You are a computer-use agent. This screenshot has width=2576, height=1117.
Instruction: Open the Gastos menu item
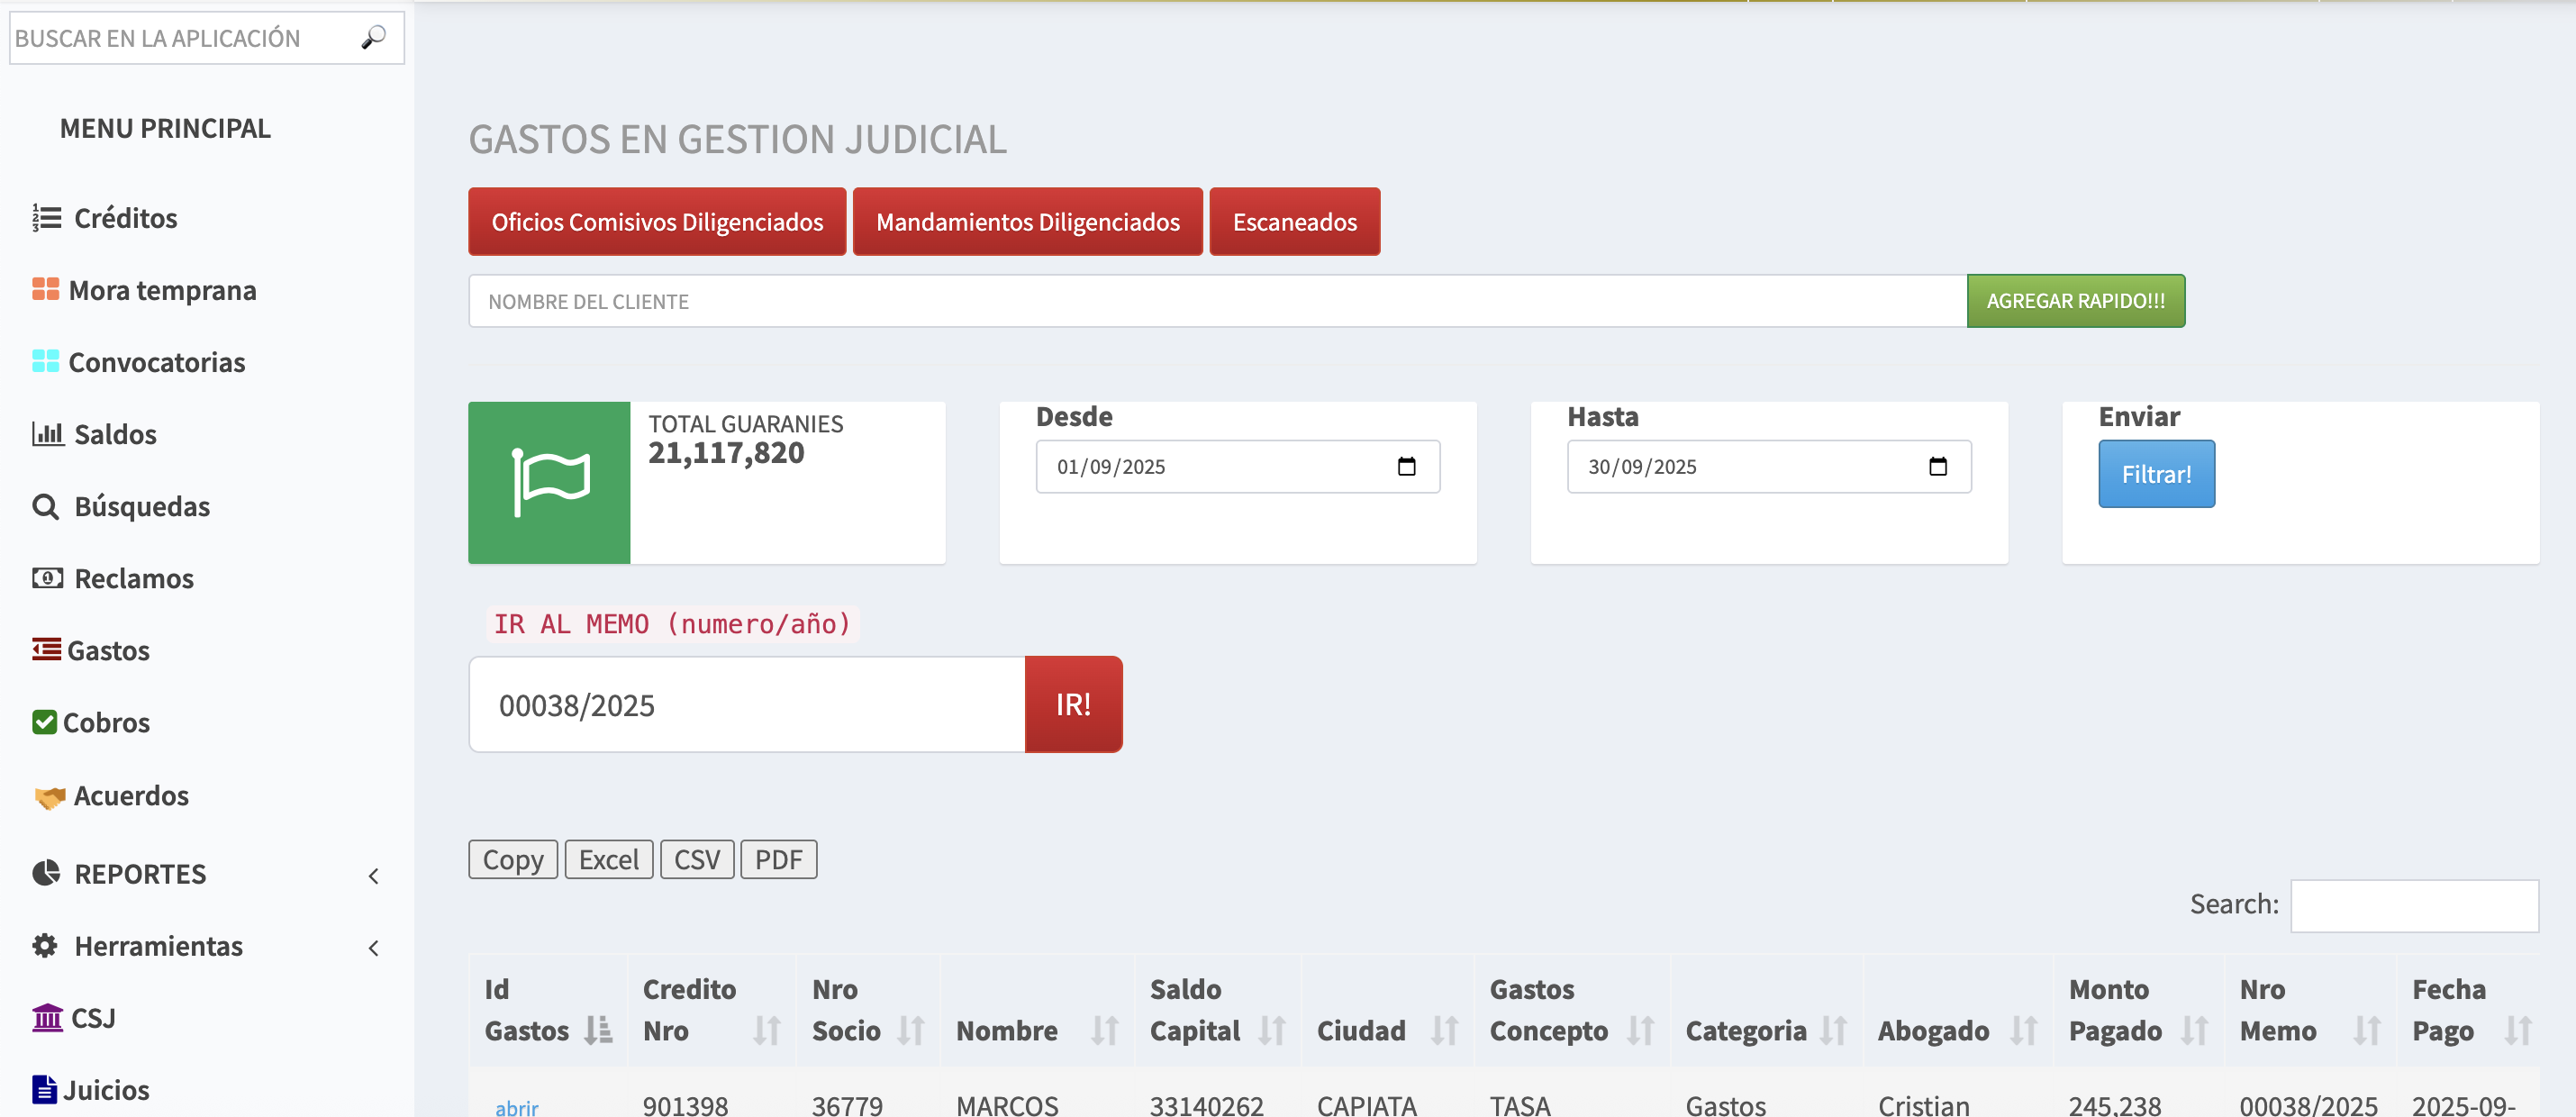pos(107,650)
